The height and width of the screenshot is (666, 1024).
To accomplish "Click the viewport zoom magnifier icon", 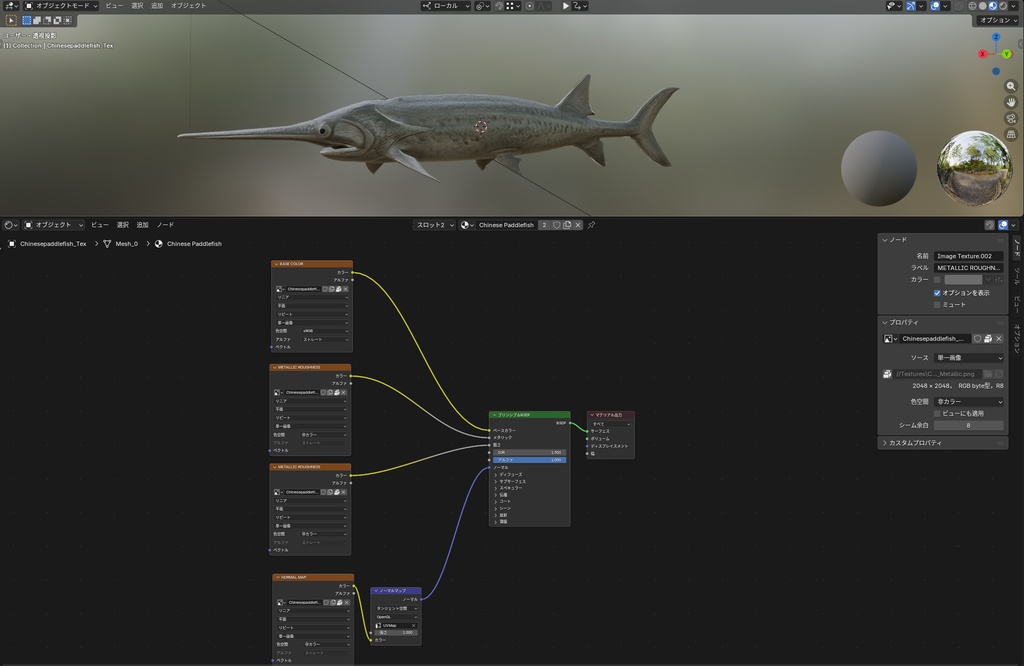I will coord(1011,86).
